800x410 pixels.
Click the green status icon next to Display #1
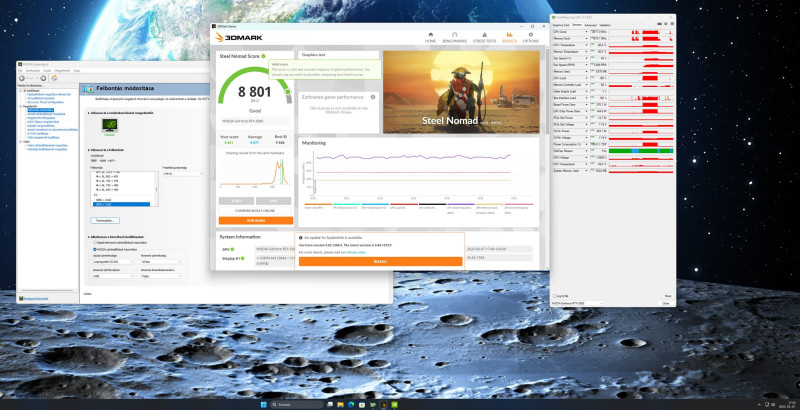point(242,259)
